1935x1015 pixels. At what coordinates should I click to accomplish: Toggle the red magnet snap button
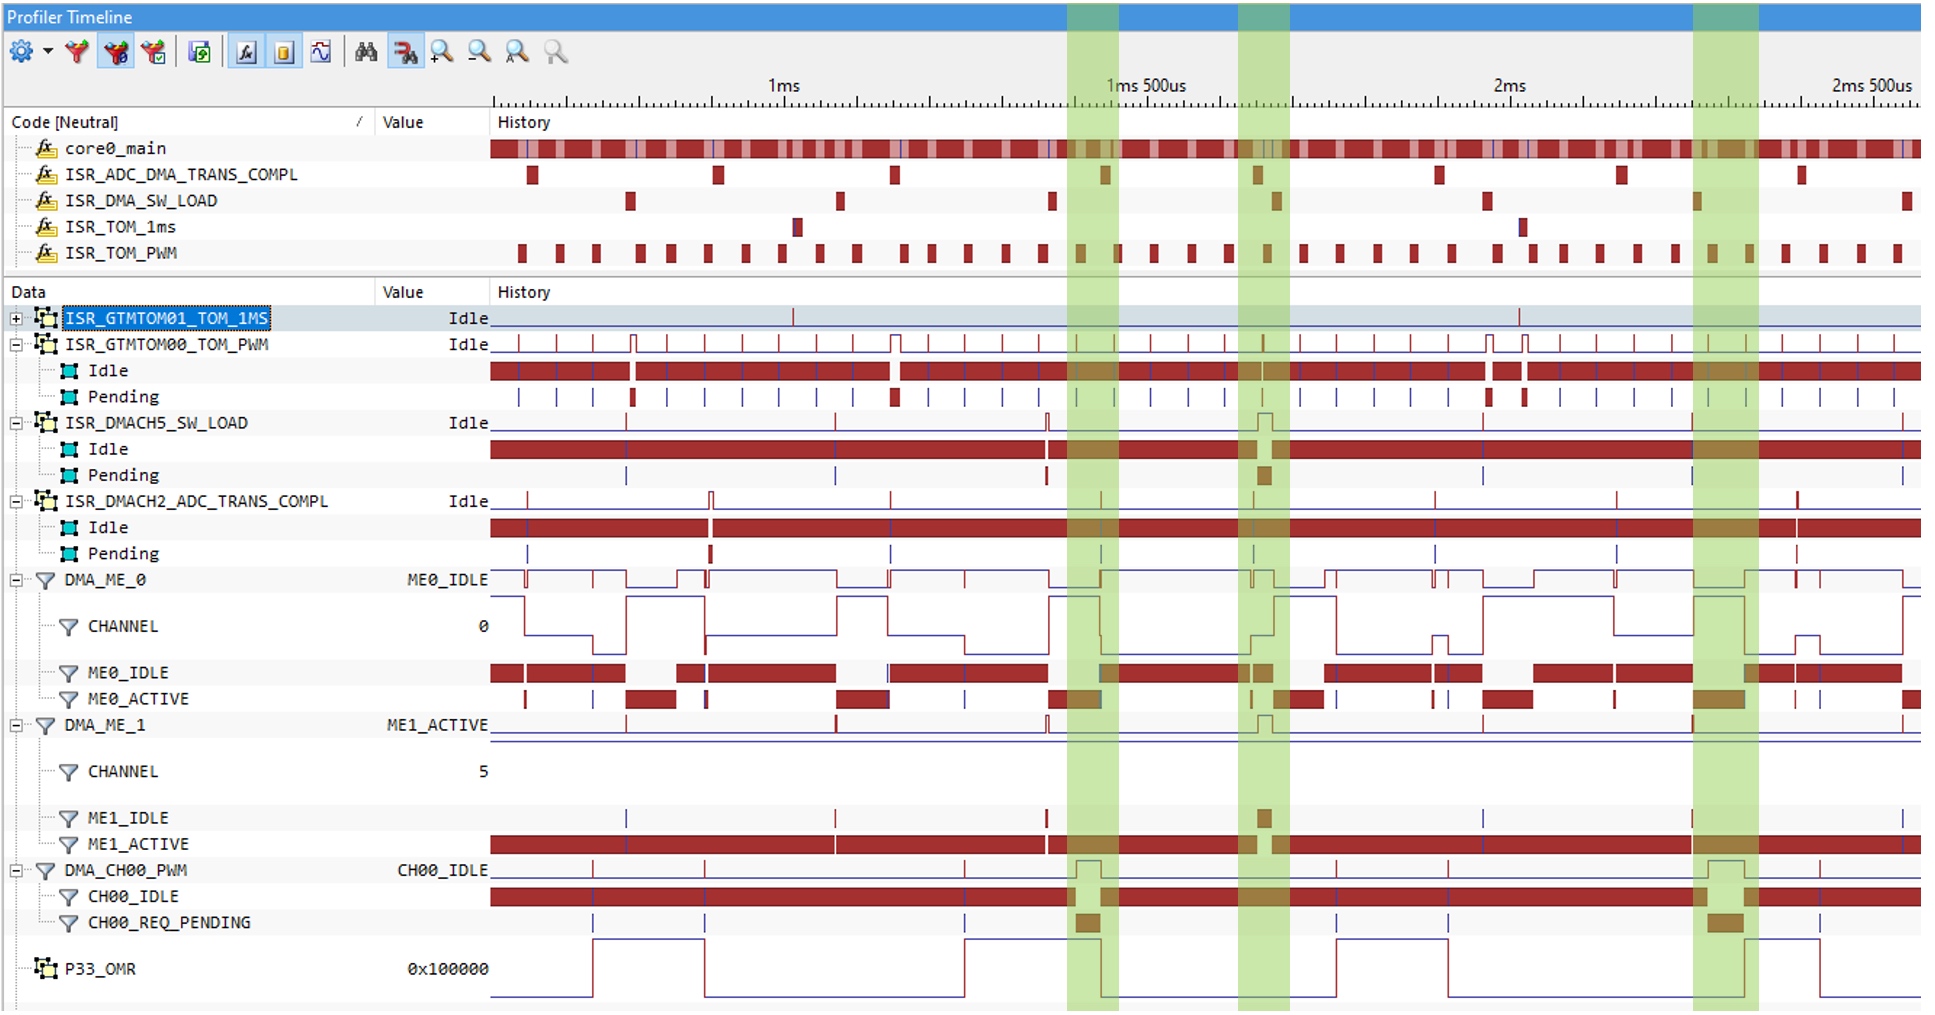[x=405, y=52]
